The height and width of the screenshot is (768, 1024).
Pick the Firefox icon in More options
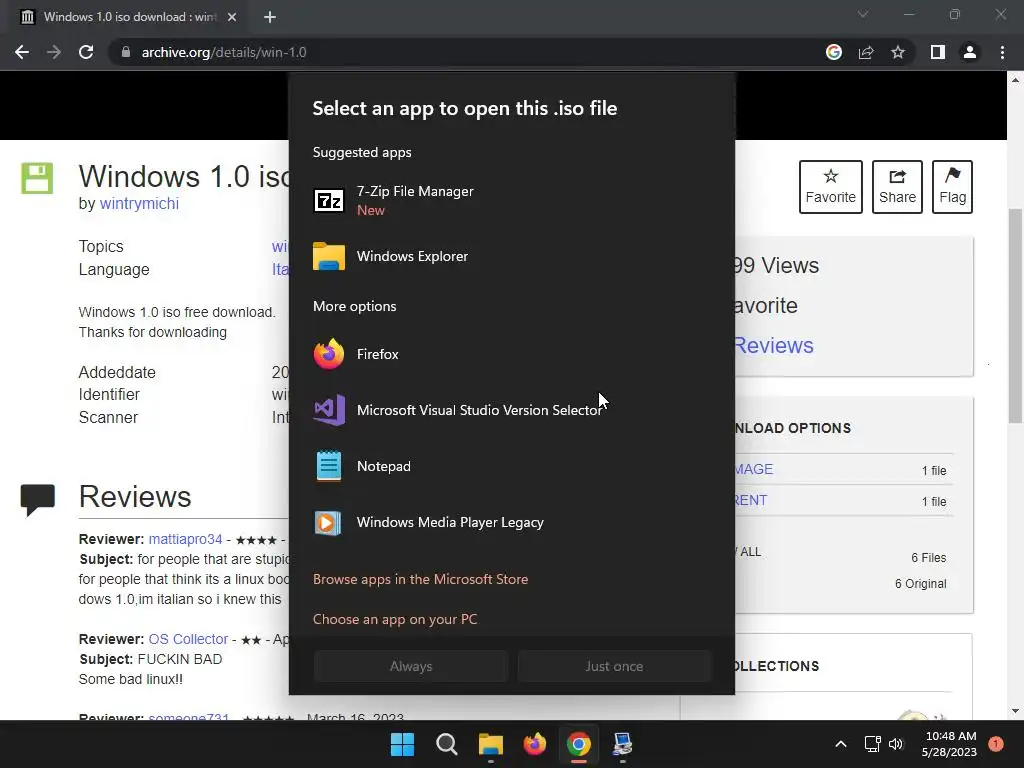[328, 354]
